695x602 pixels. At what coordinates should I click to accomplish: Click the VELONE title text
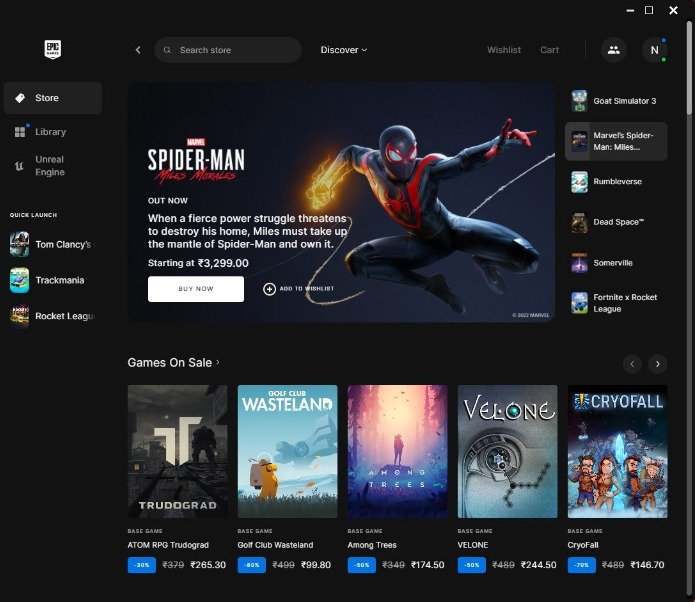(x=472, y=545)
